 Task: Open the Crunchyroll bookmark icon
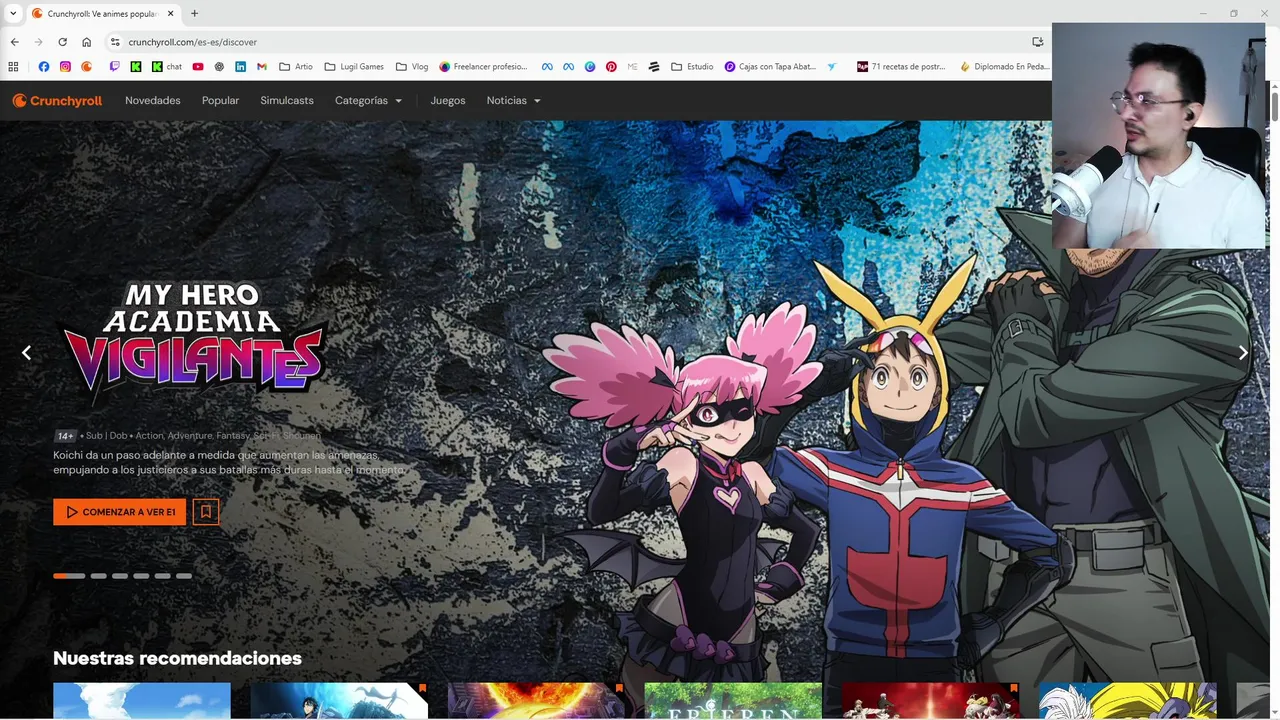point(87,67)
